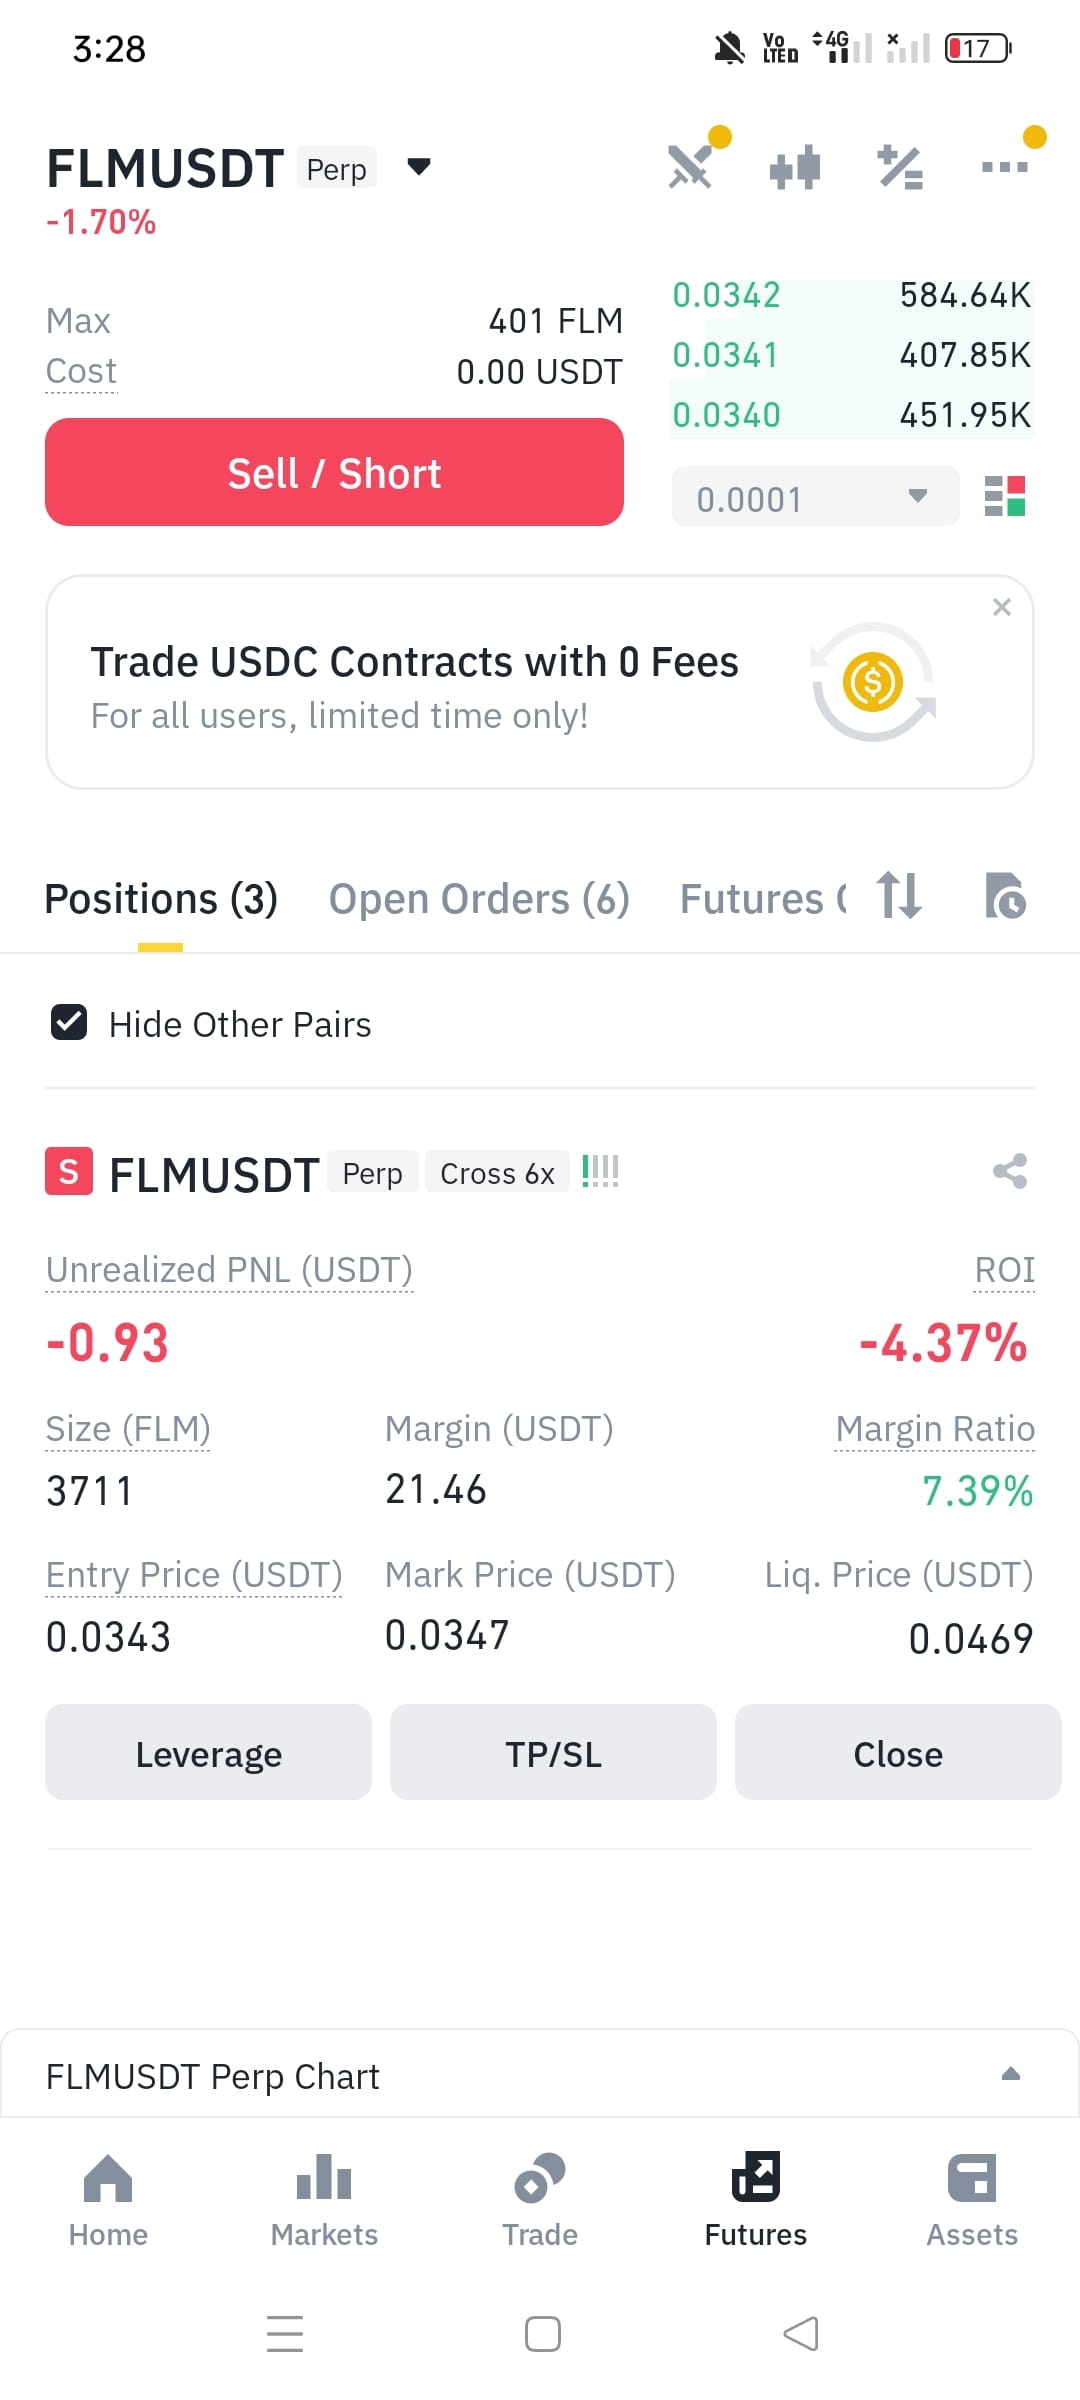Open the futures calculator percent icon
Screen dimensions: 1080x2400
point(900,167)
